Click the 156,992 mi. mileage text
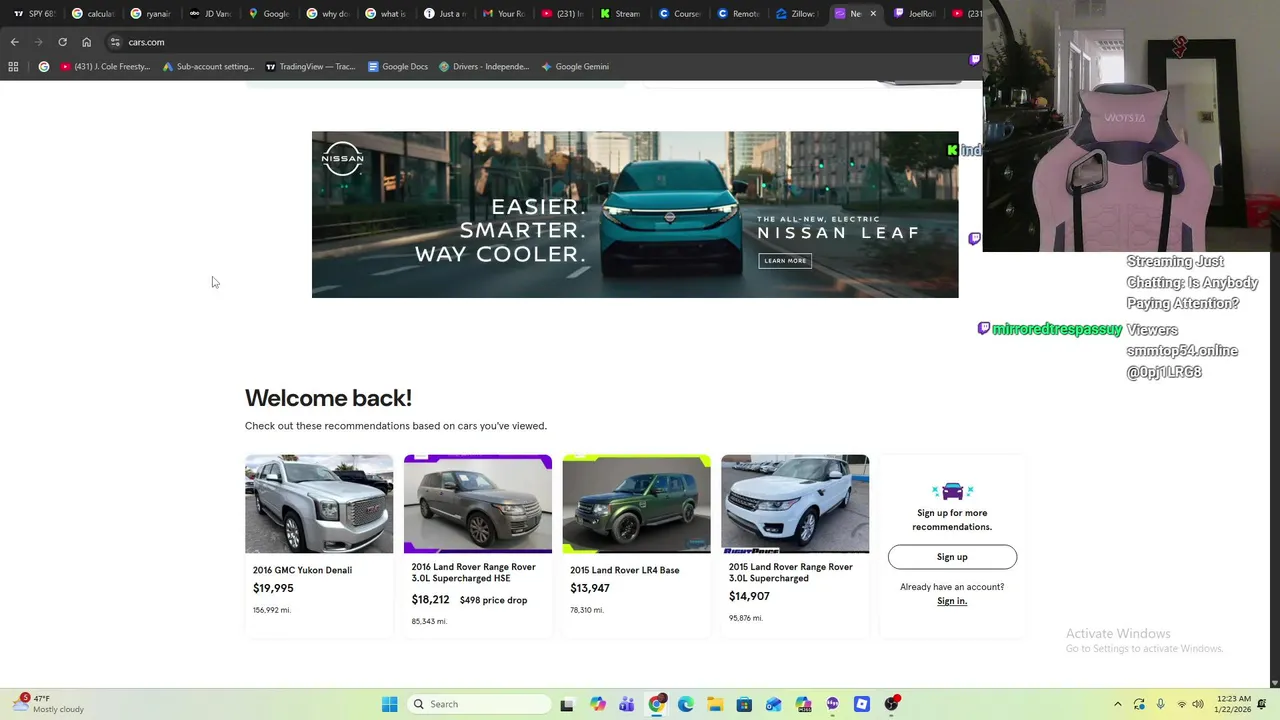 [272, 610]
